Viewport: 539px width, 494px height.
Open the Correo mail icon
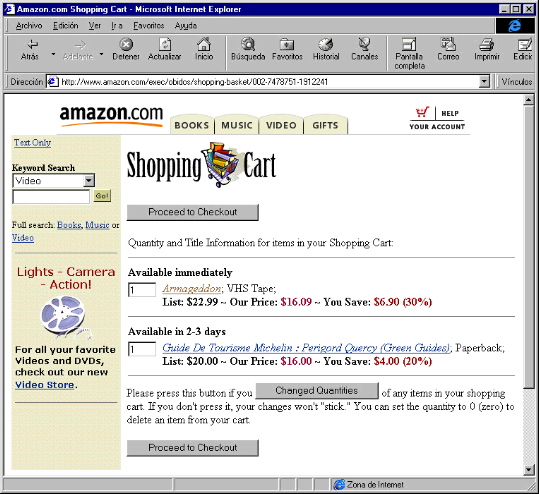pos(448,44)
